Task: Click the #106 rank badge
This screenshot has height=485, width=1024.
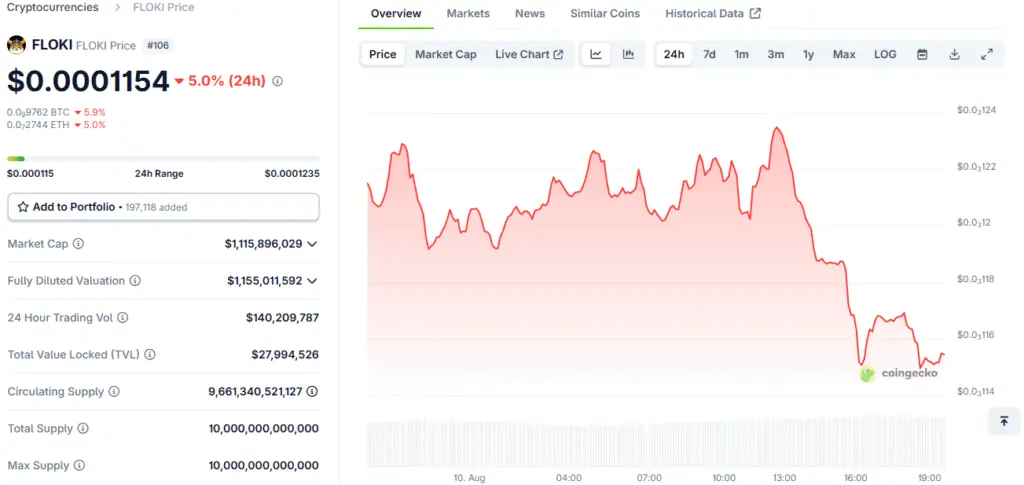Action: [x=158, y=46]
